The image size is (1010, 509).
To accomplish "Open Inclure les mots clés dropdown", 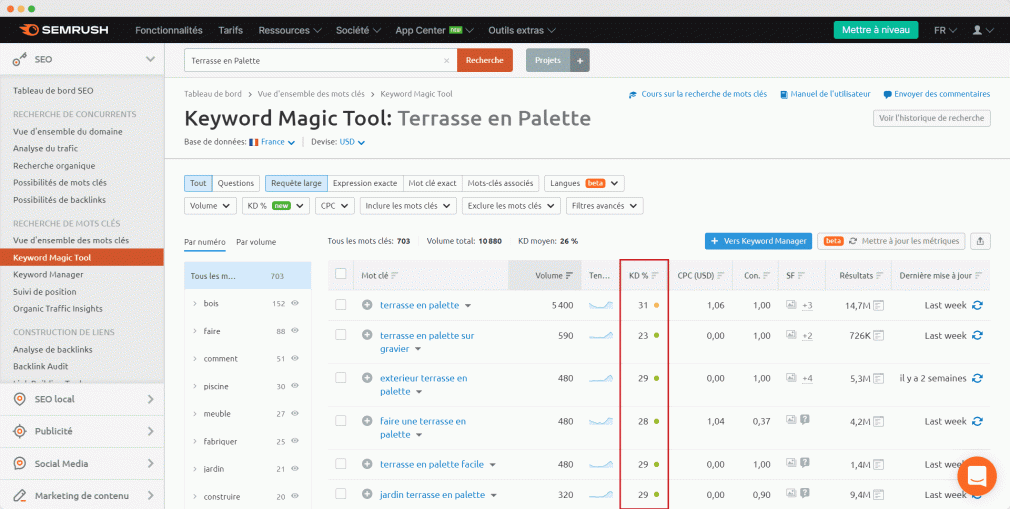I will 408,206.
